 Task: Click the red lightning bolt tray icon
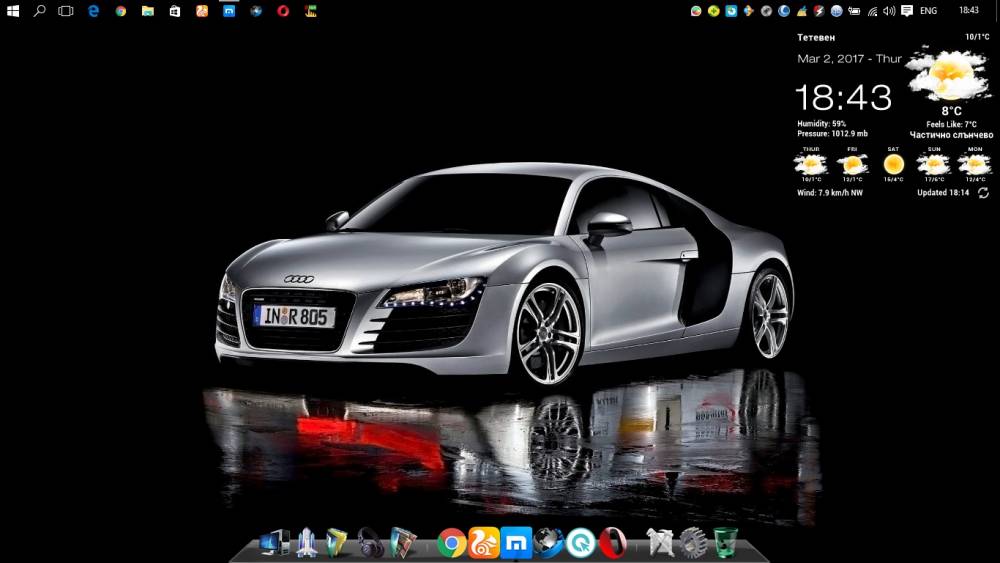point(819,11)
